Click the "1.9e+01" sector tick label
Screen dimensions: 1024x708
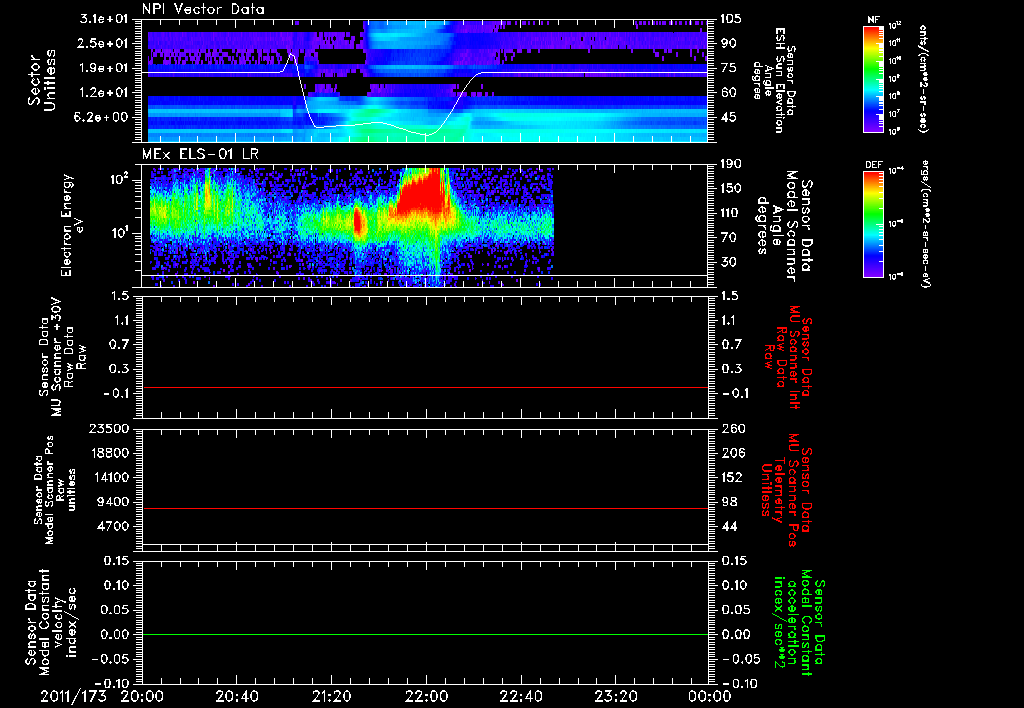[x=104, y=68]
